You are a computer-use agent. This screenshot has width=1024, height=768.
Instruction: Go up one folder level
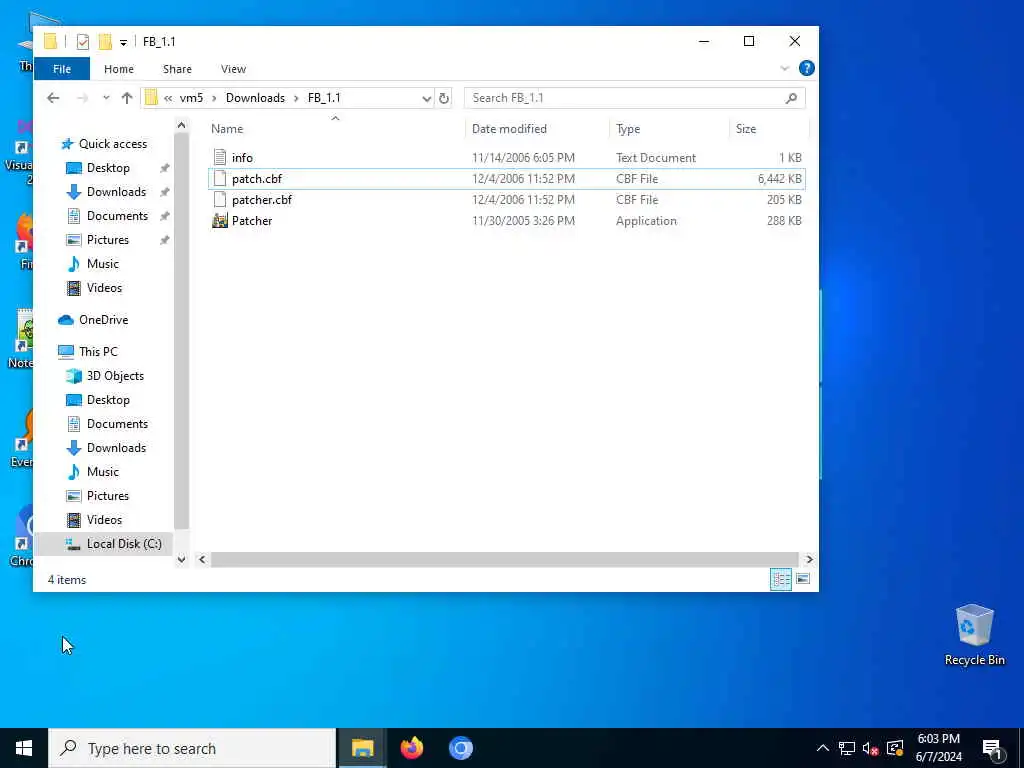127,98
